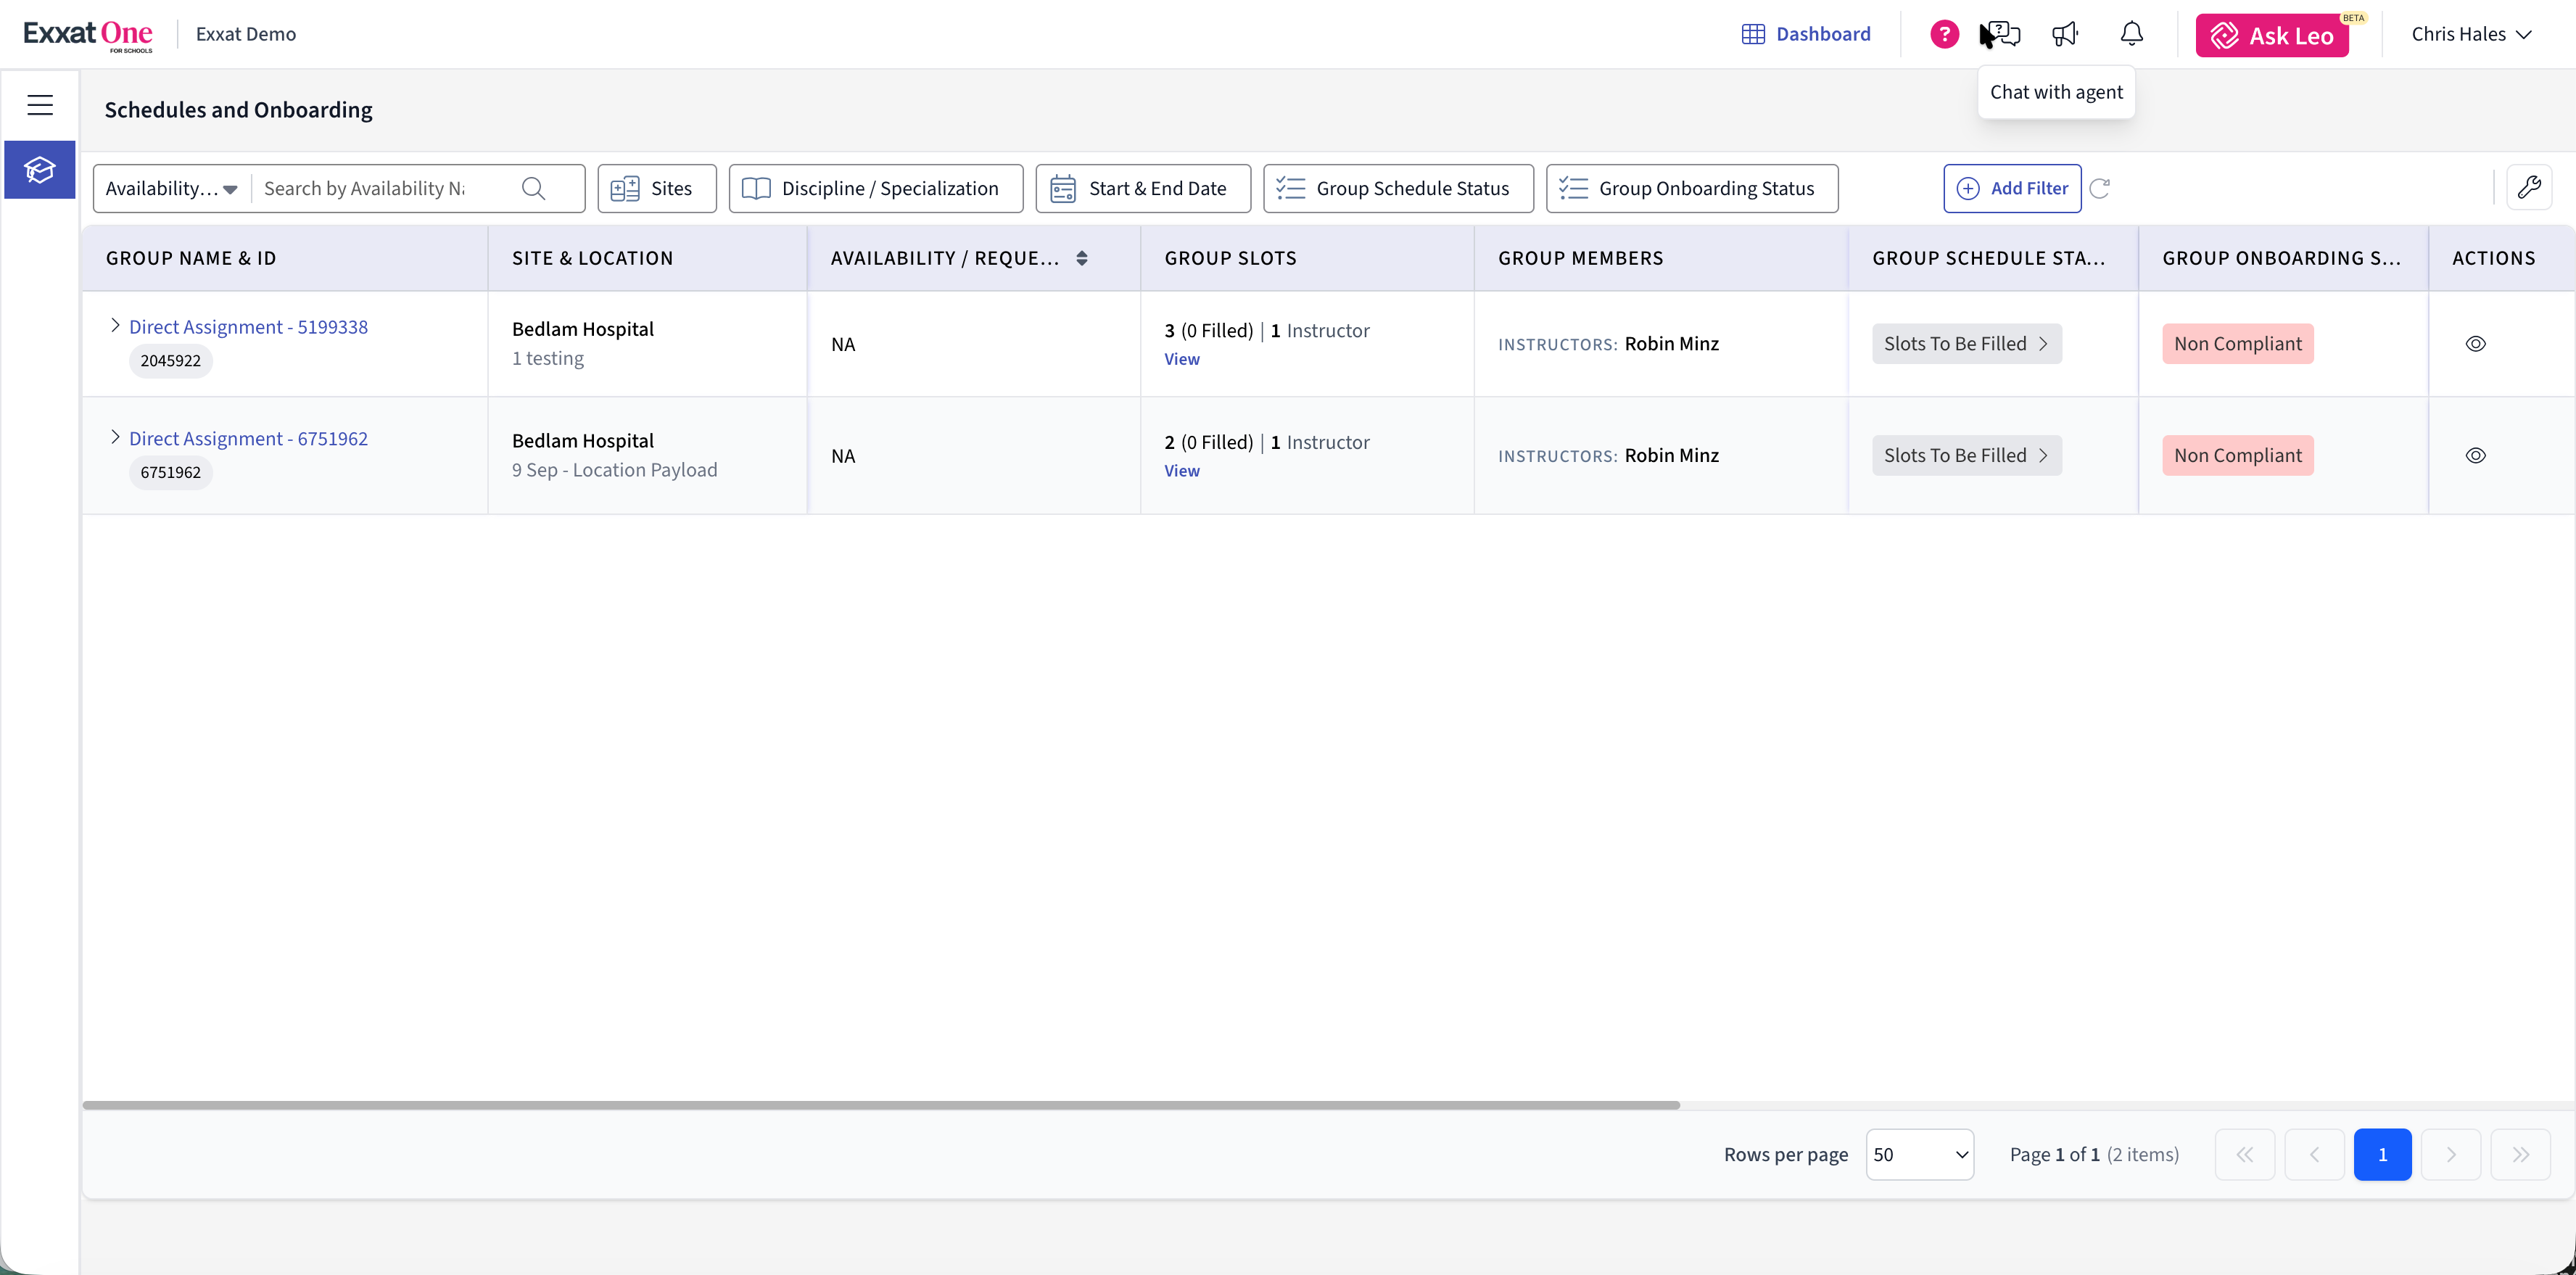Open the announcements megaphone icon
2576x1275 pixels.
coord(2065,35)
